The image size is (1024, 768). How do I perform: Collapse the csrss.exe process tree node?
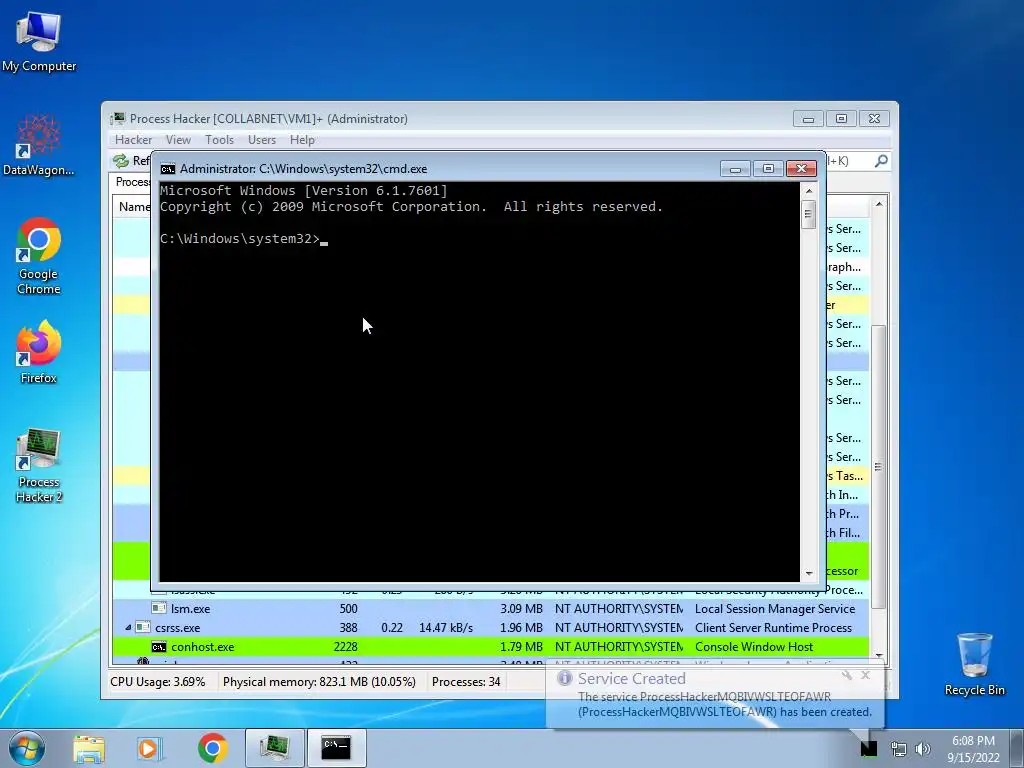pos(128,628)
